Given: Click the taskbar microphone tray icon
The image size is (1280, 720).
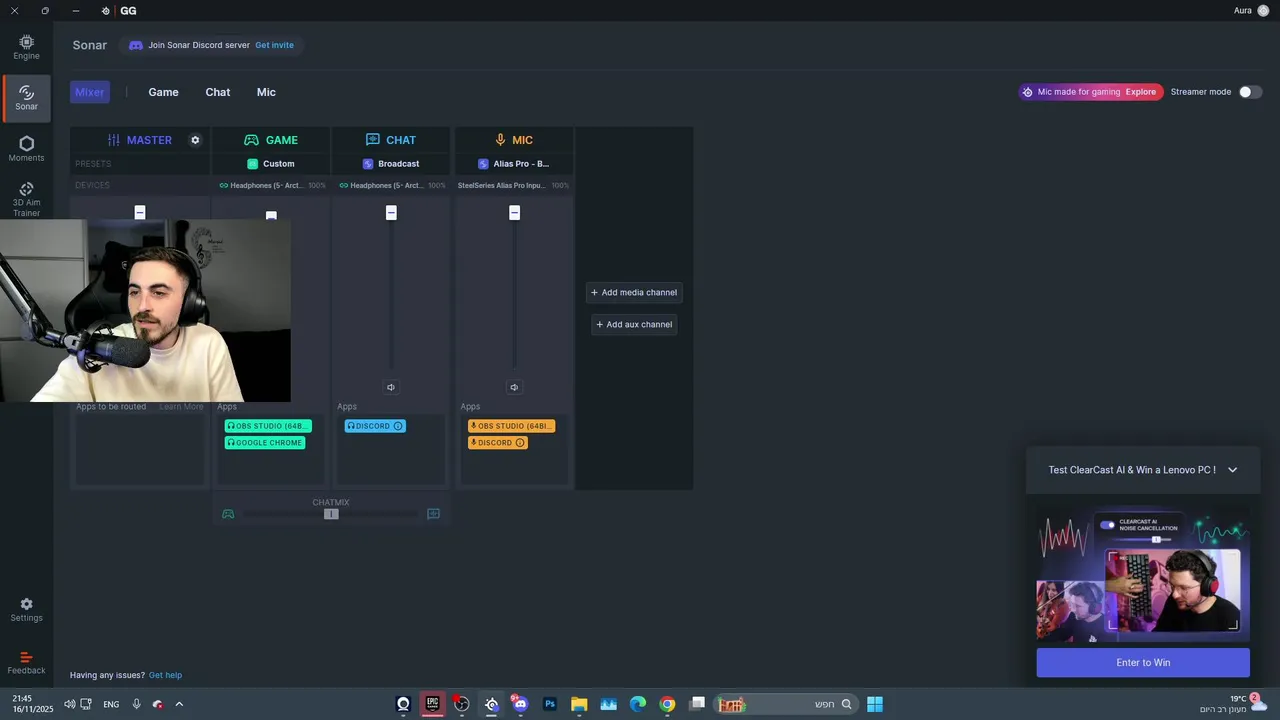Looking at the screenshot, I should click(136, 704).
